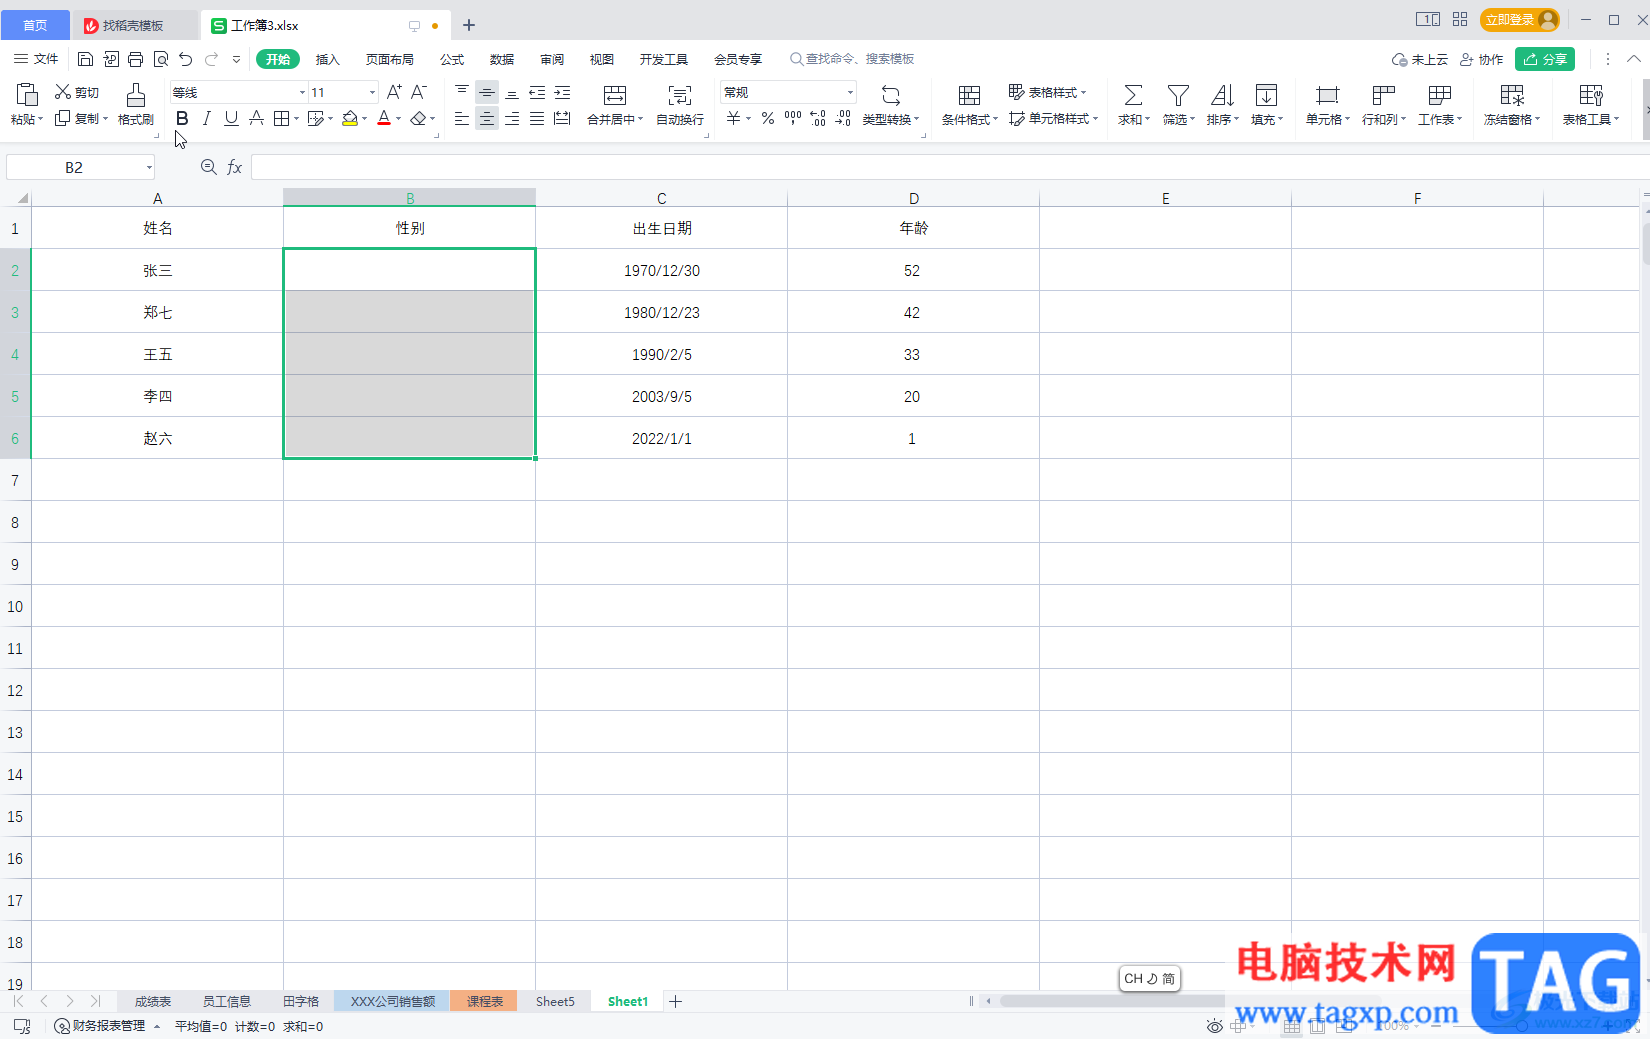Toggle Italic formatting
This screenshot has width=1650, height=1039.
click(x=206, y=118)
